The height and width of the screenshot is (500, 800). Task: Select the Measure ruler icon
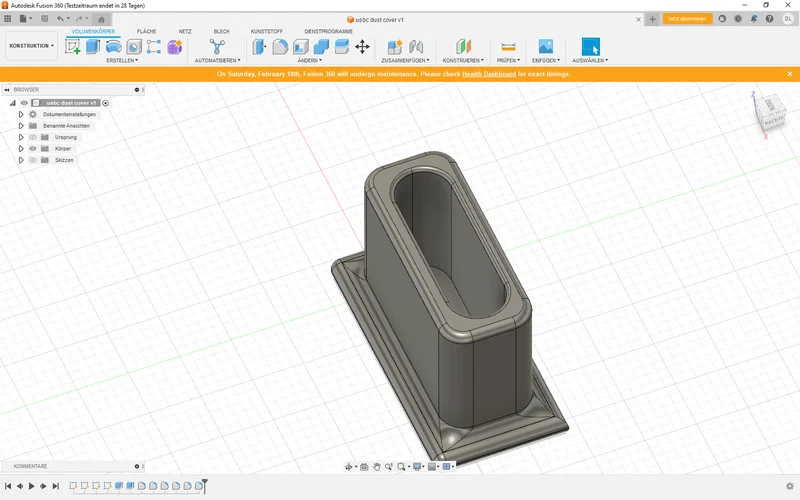[508, 47]
